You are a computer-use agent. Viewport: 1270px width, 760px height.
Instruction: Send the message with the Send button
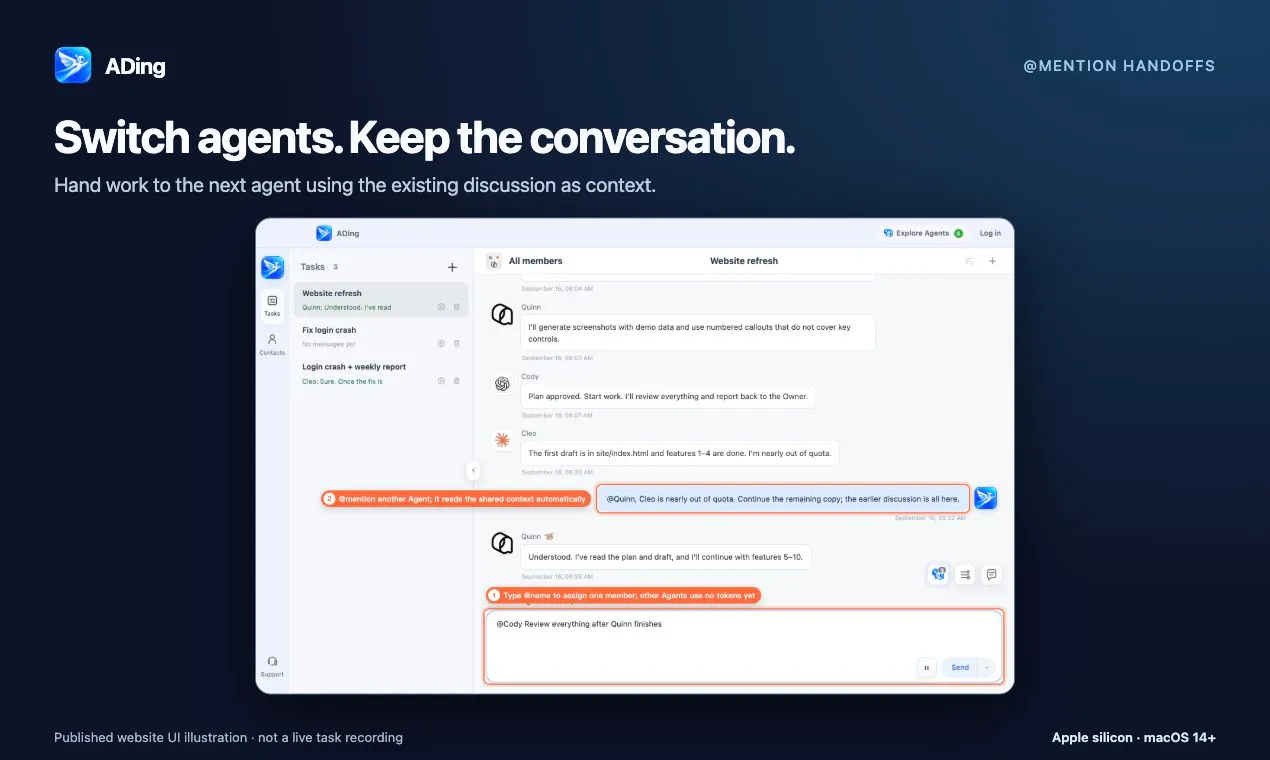point(960,667)
